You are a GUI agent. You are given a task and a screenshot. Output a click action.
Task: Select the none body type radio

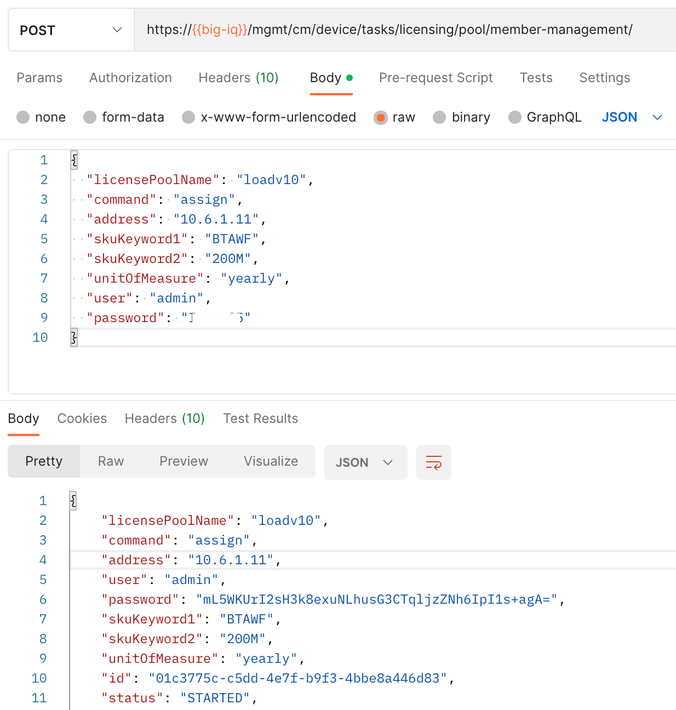point(23,118)
